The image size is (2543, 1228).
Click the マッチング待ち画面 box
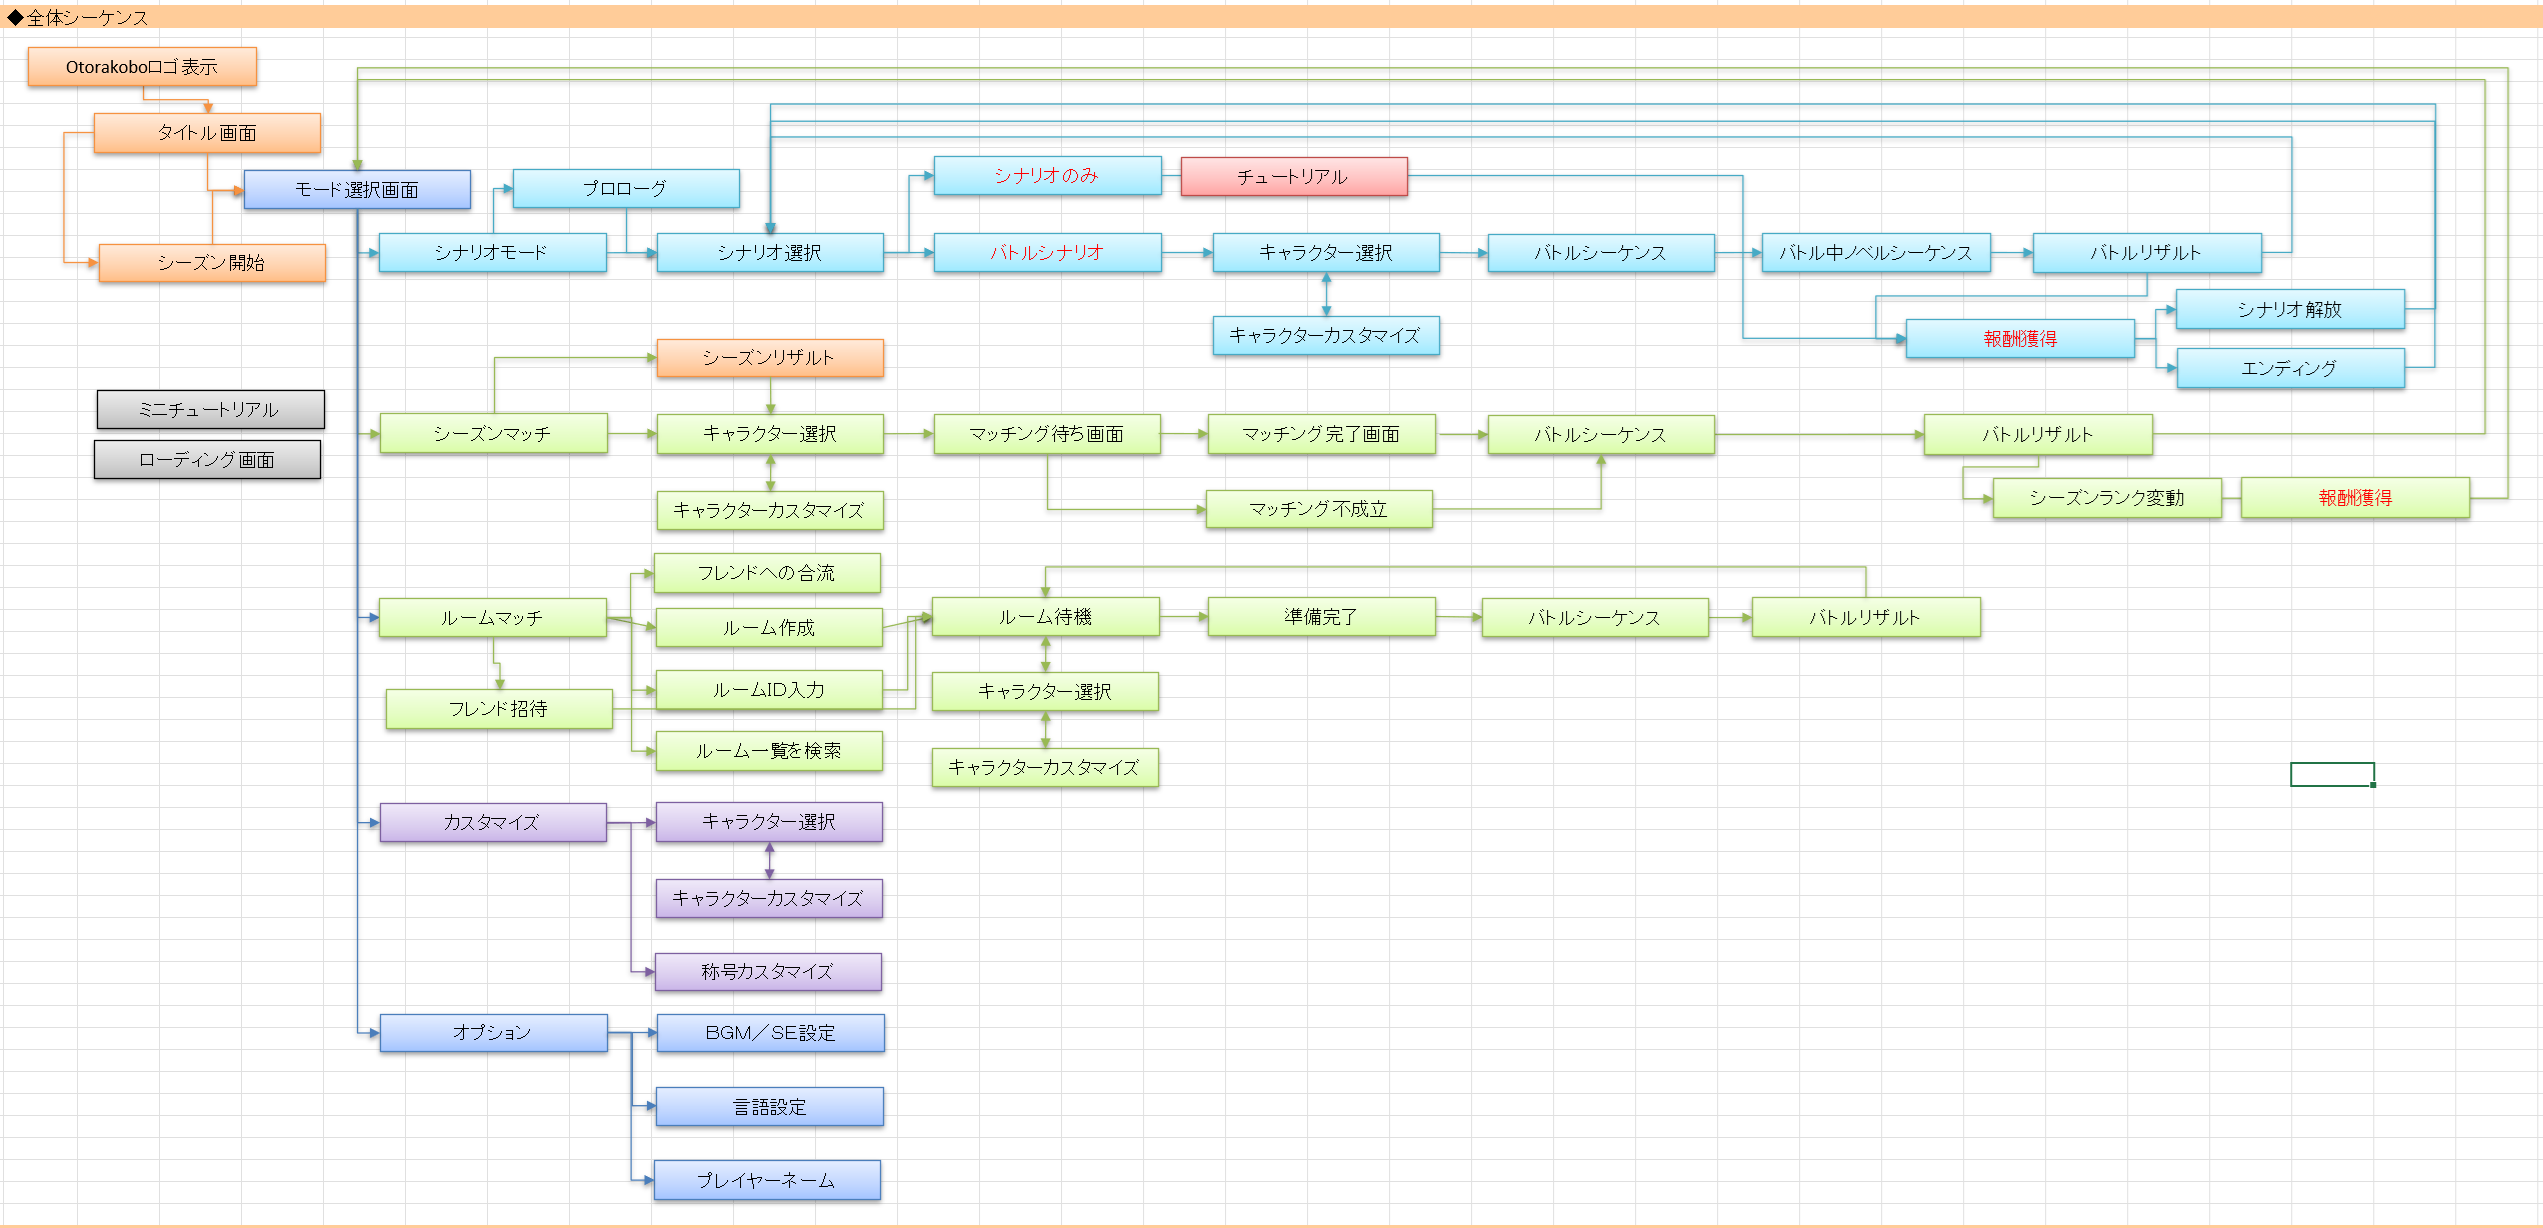pos(1047,434)
